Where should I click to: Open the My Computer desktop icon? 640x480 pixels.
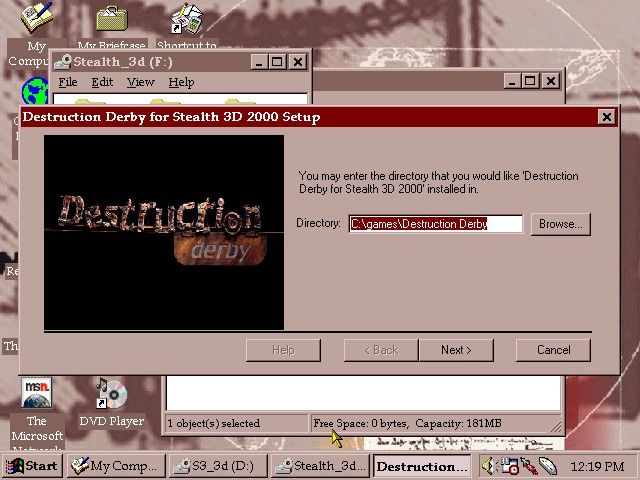click(x=37, y=20)
